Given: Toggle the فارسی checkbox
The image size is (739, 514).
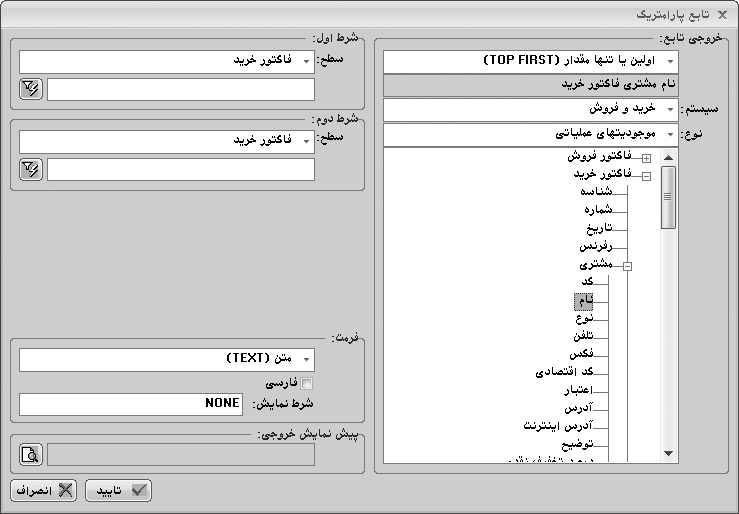Looking at the screenshot, I should tap(308, 383).
